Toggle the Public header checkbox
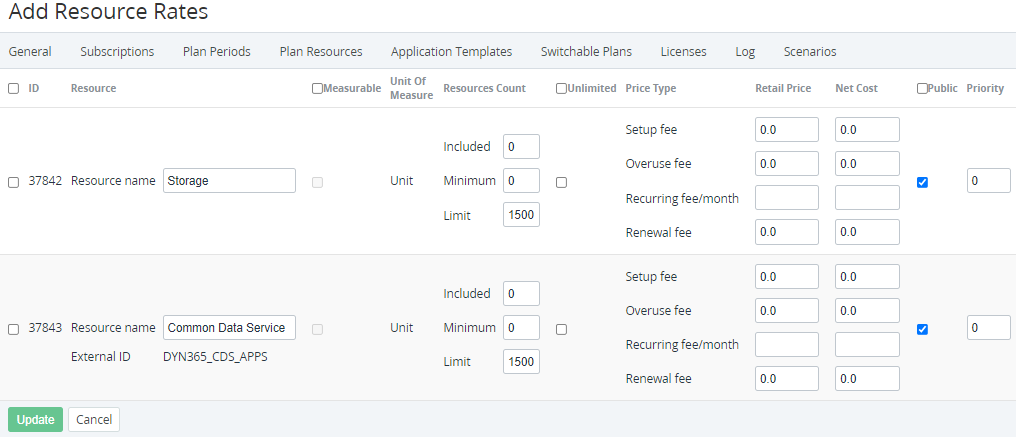 coord(922,88)
